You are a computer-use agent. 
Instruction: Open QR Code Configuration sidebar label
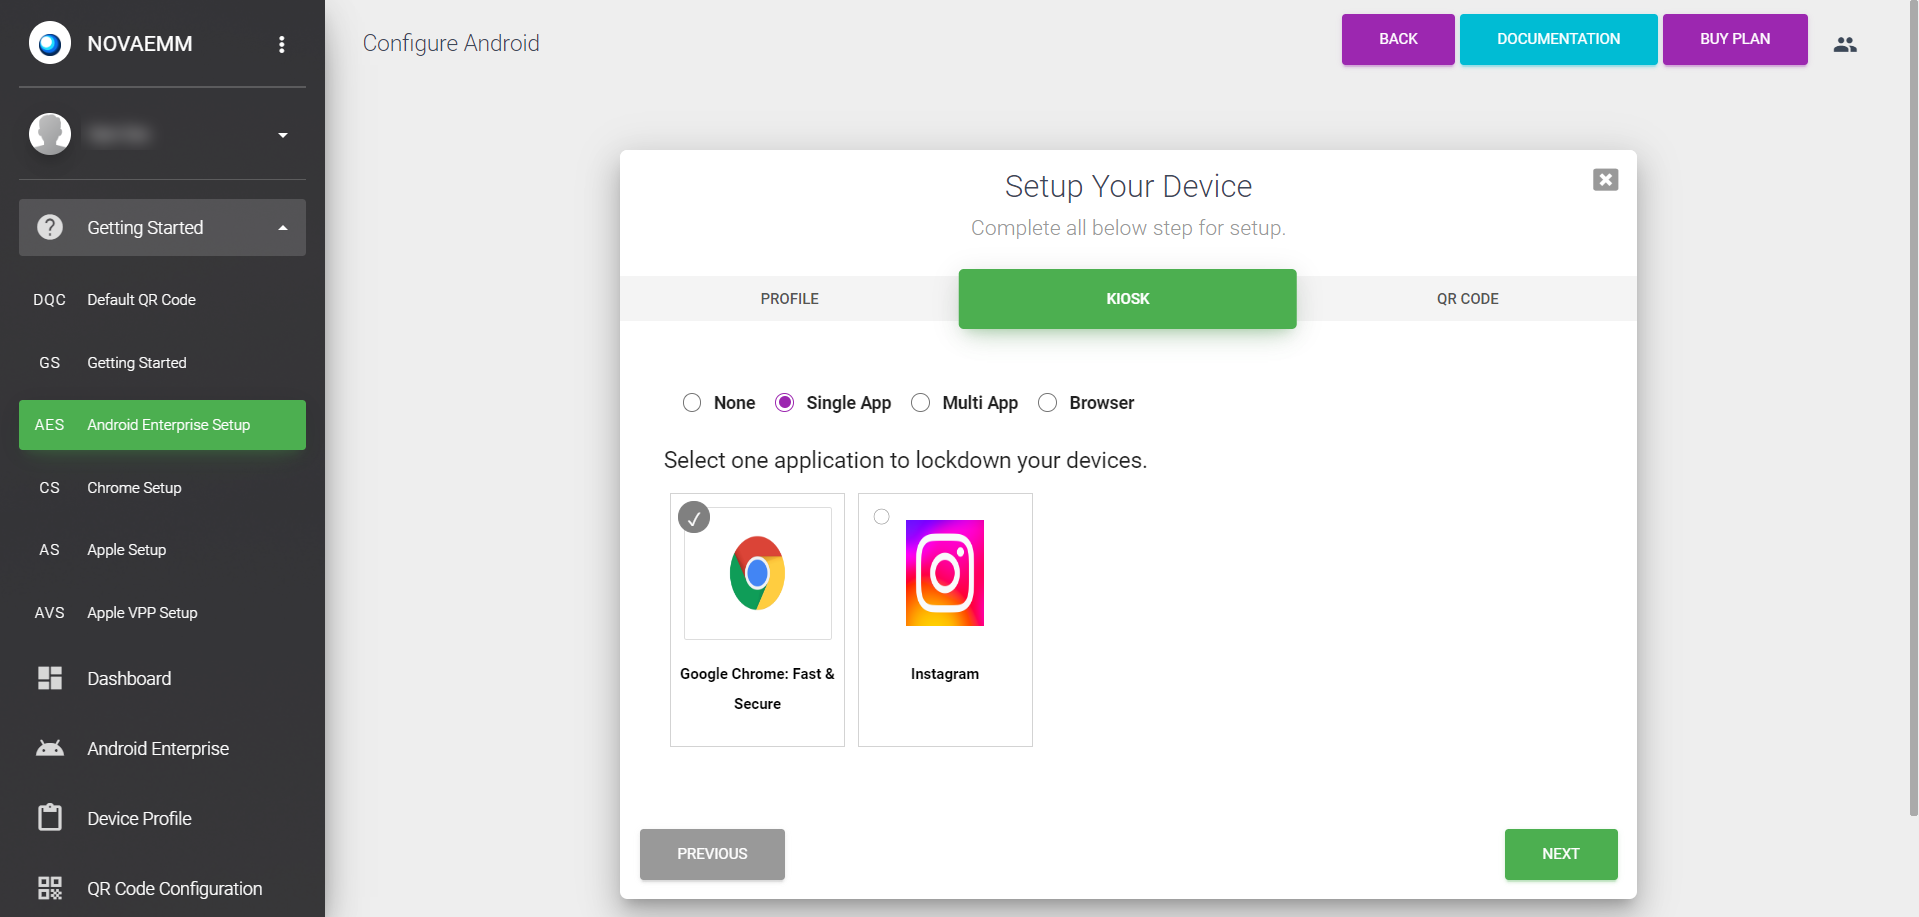pos(175,889)
